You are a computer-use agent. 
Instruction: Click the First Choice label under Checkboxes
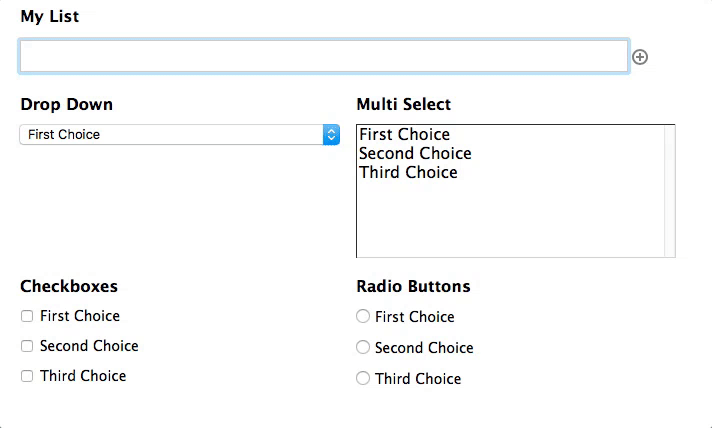80,316
